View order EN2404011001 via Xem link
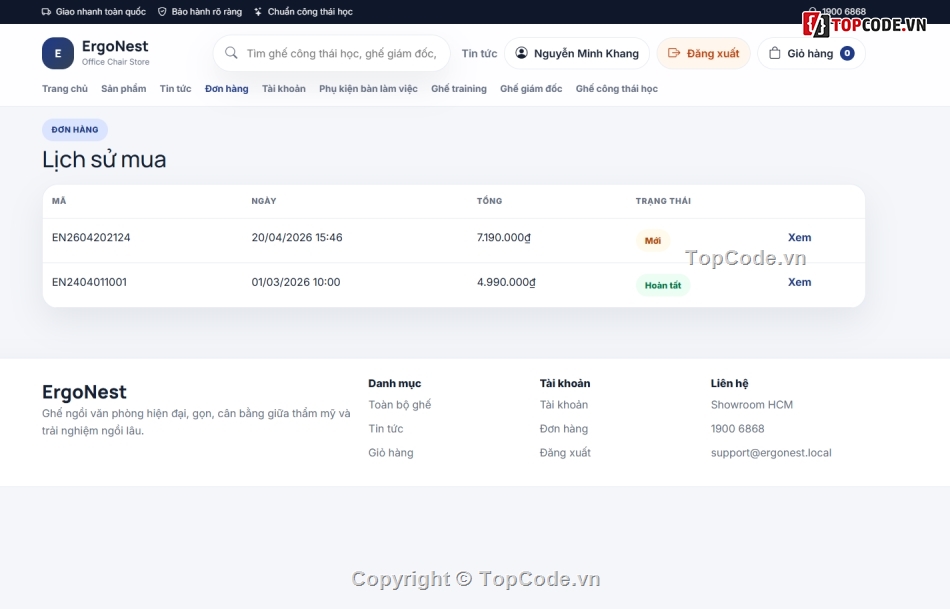 (799, 282)
